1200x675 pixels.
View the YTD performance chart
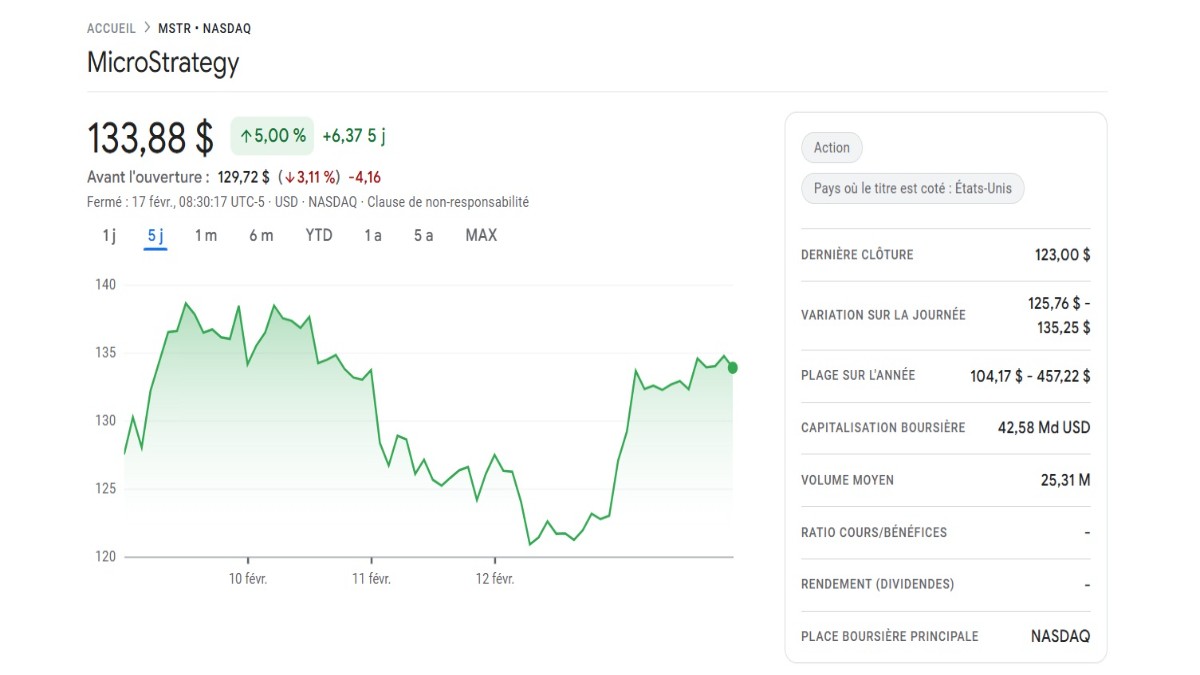point(318,235)
